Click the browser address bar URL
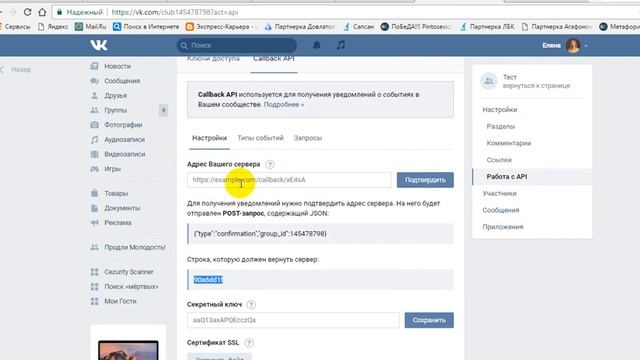The image size is (640, 360). [x=175, y=12]
